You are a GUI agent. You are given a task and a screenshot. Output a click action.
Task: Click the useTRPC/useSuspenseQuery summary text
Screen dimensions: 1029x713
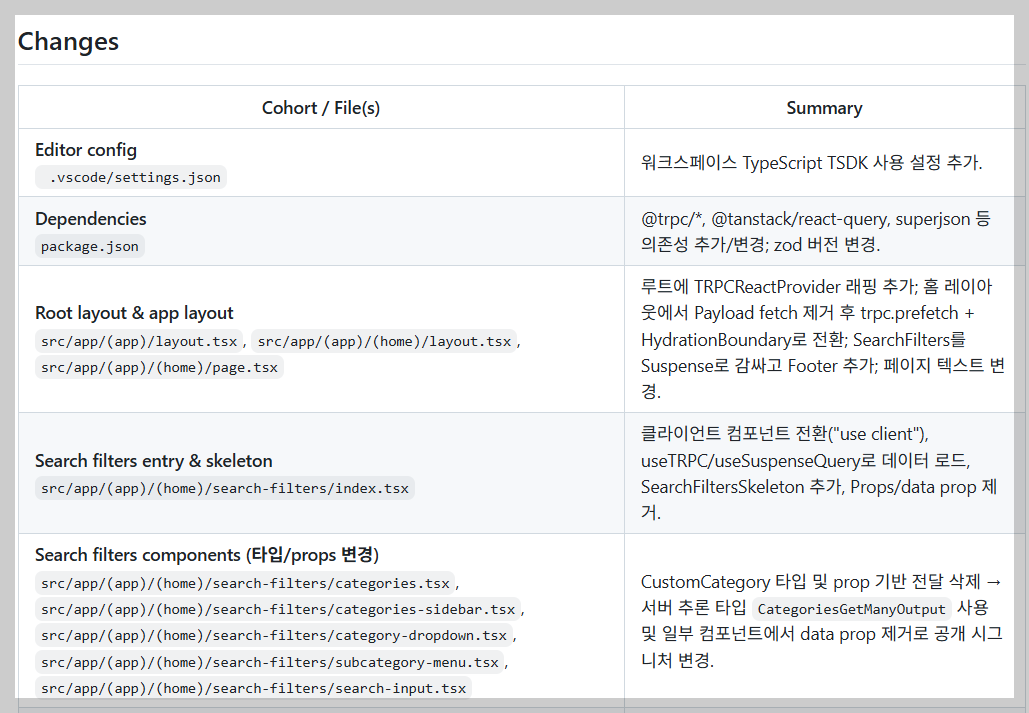click(819, 473)
